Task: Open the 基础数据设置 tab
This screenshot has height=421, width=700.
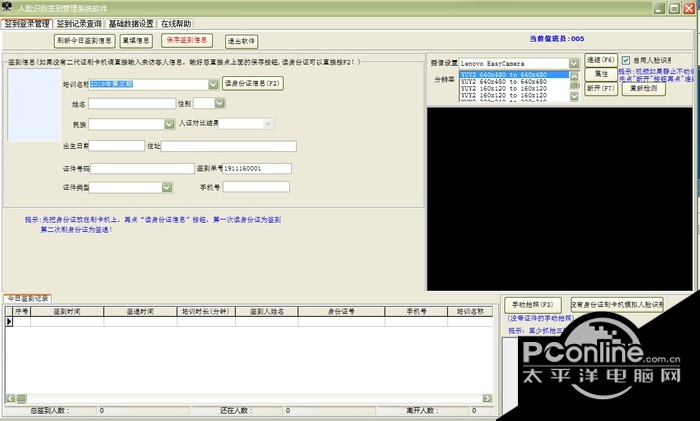Action: tap(131, 23)
